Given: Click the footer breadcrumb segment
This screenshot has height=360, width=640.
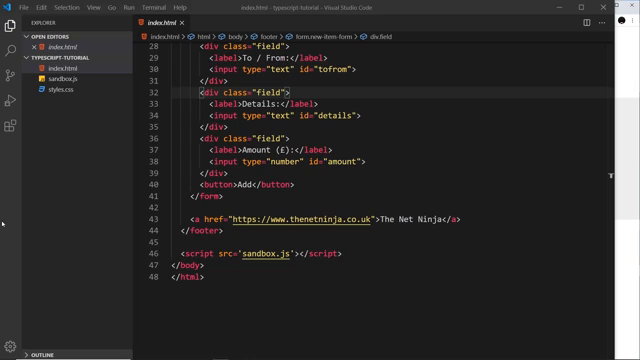Looking at the screenshot, I should click(269, 37).
